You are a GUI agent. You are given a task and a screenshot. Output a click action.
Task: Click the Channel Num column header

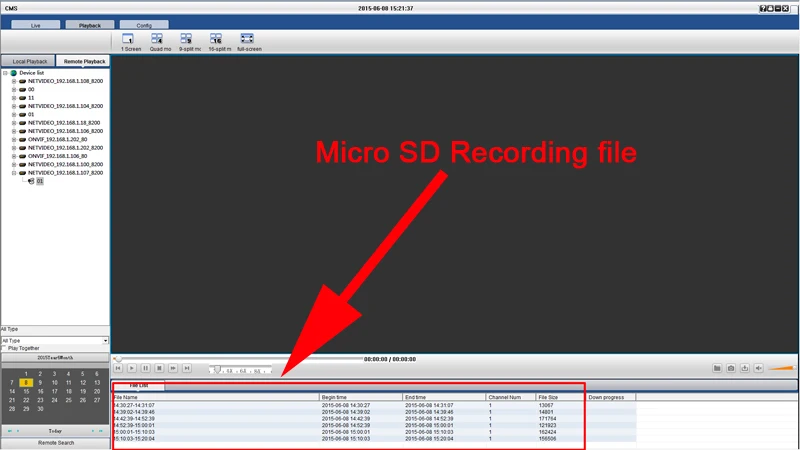tap(510, 397)
